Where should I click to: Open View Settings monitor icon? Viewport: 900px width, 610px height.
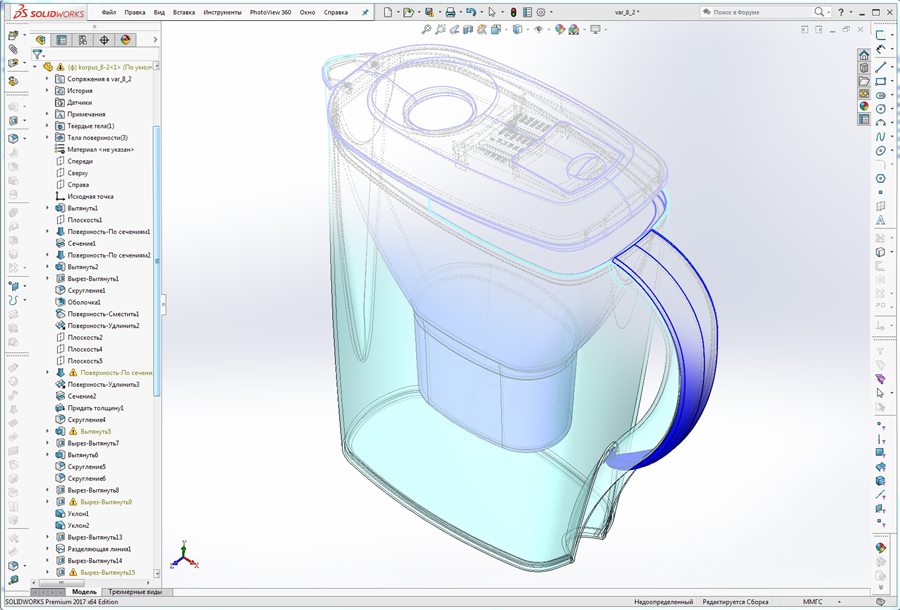coord(595,29)
